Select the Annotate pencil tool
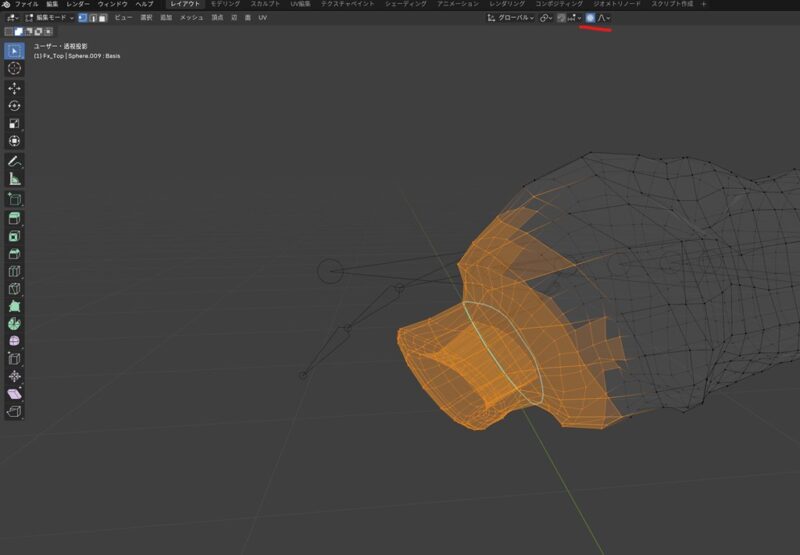This screenshot has width=800, height=555. coord(14,160)
